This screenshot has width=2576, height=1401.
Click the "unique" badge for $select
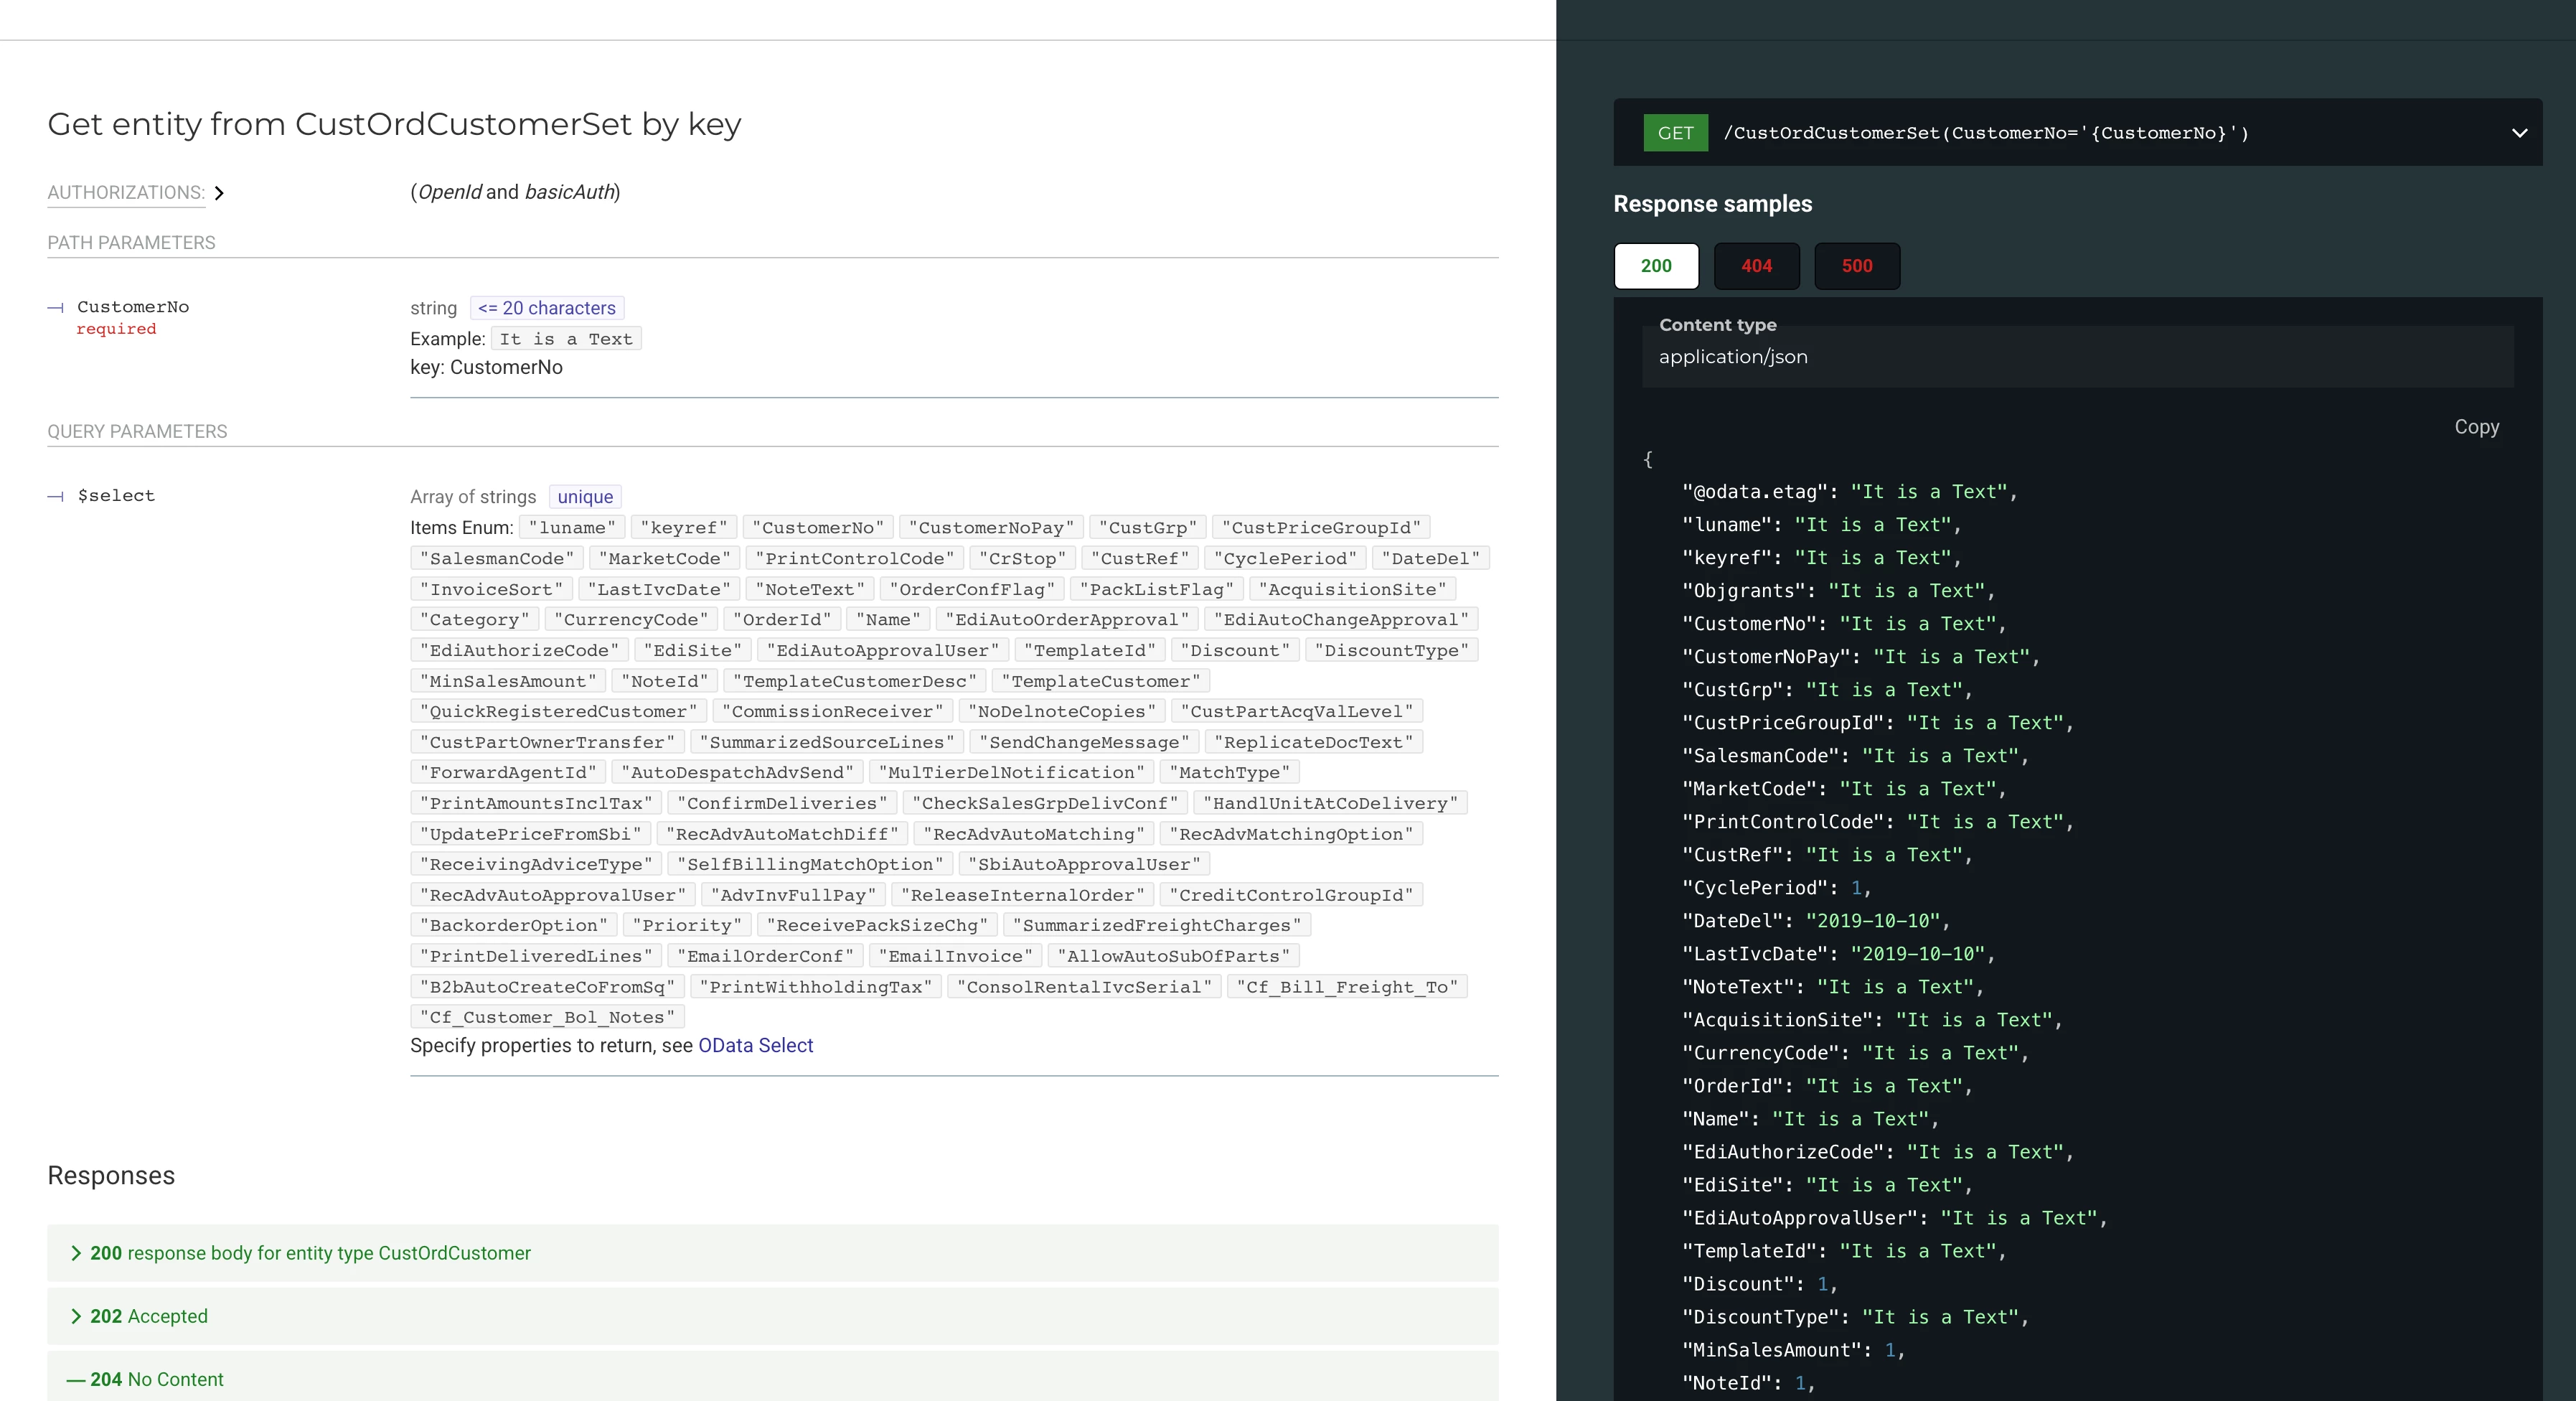pyautogui.click(x=585, y=497)
